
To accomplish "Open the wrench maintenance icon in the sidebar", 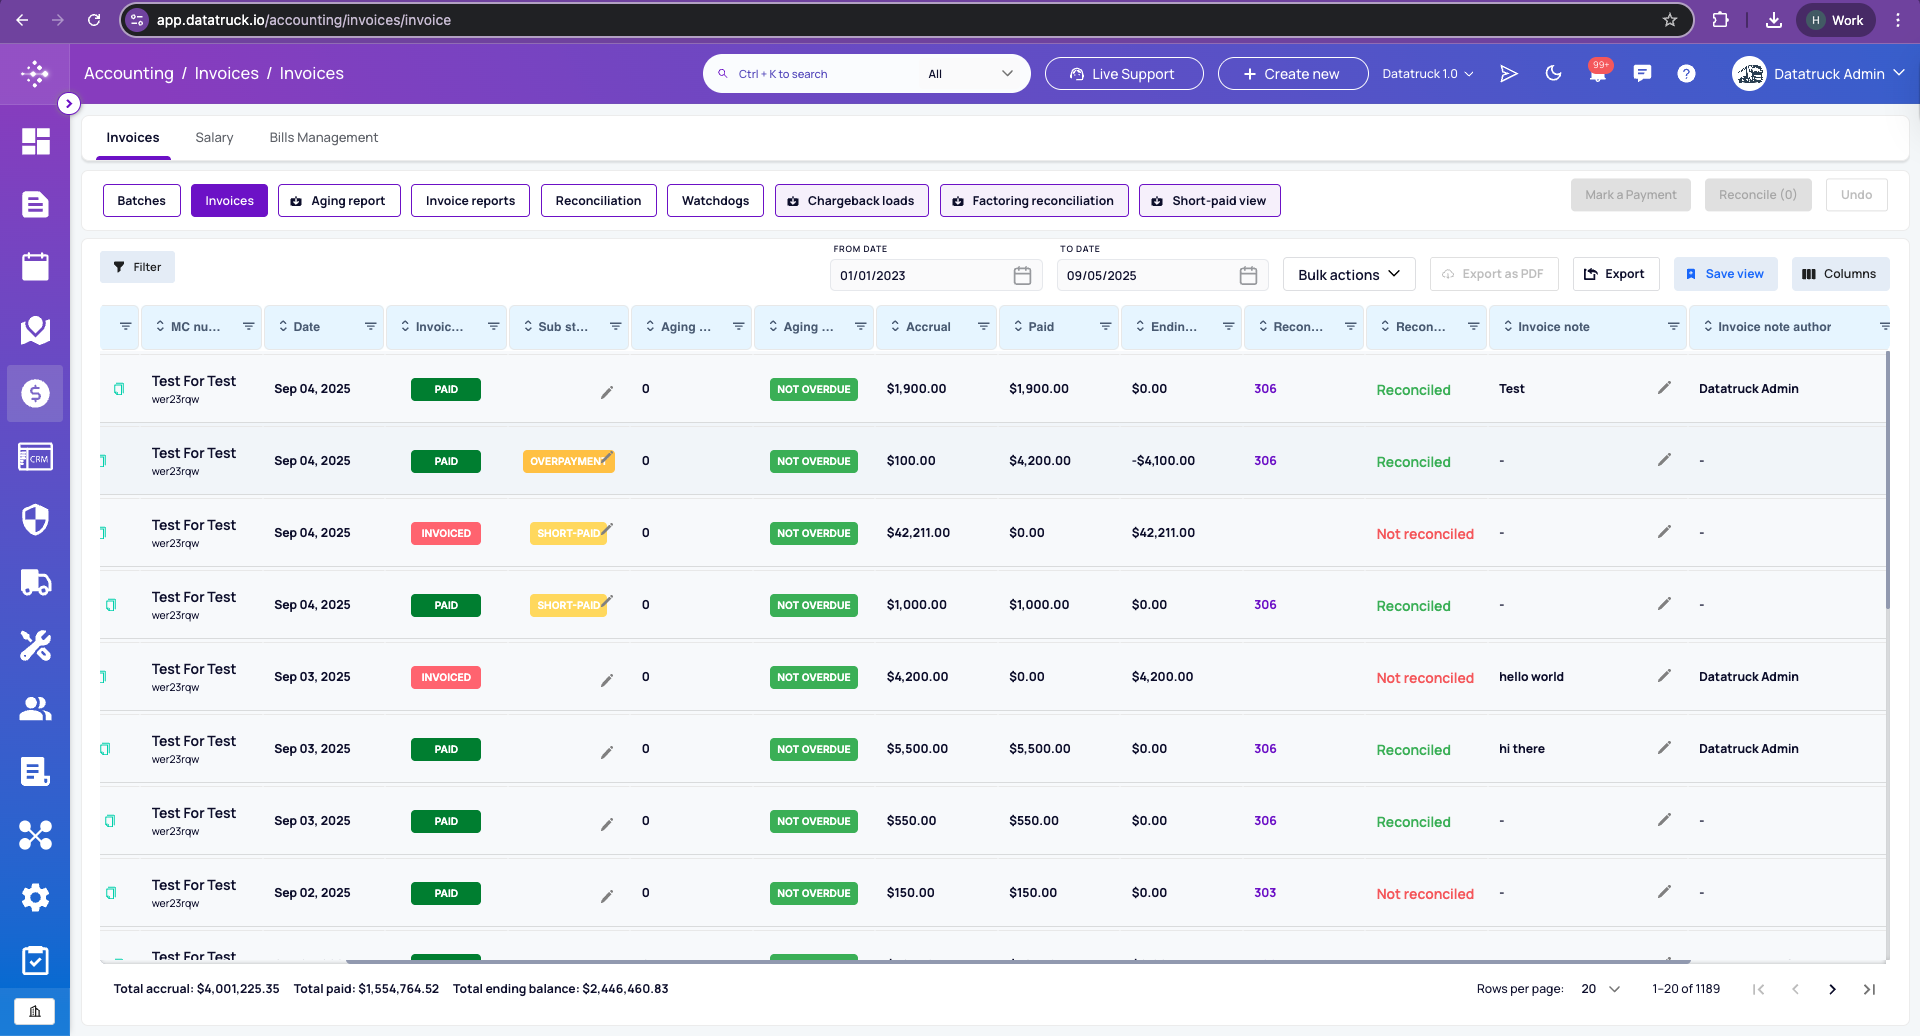I will pyautogui.click(x=35, y=645).
